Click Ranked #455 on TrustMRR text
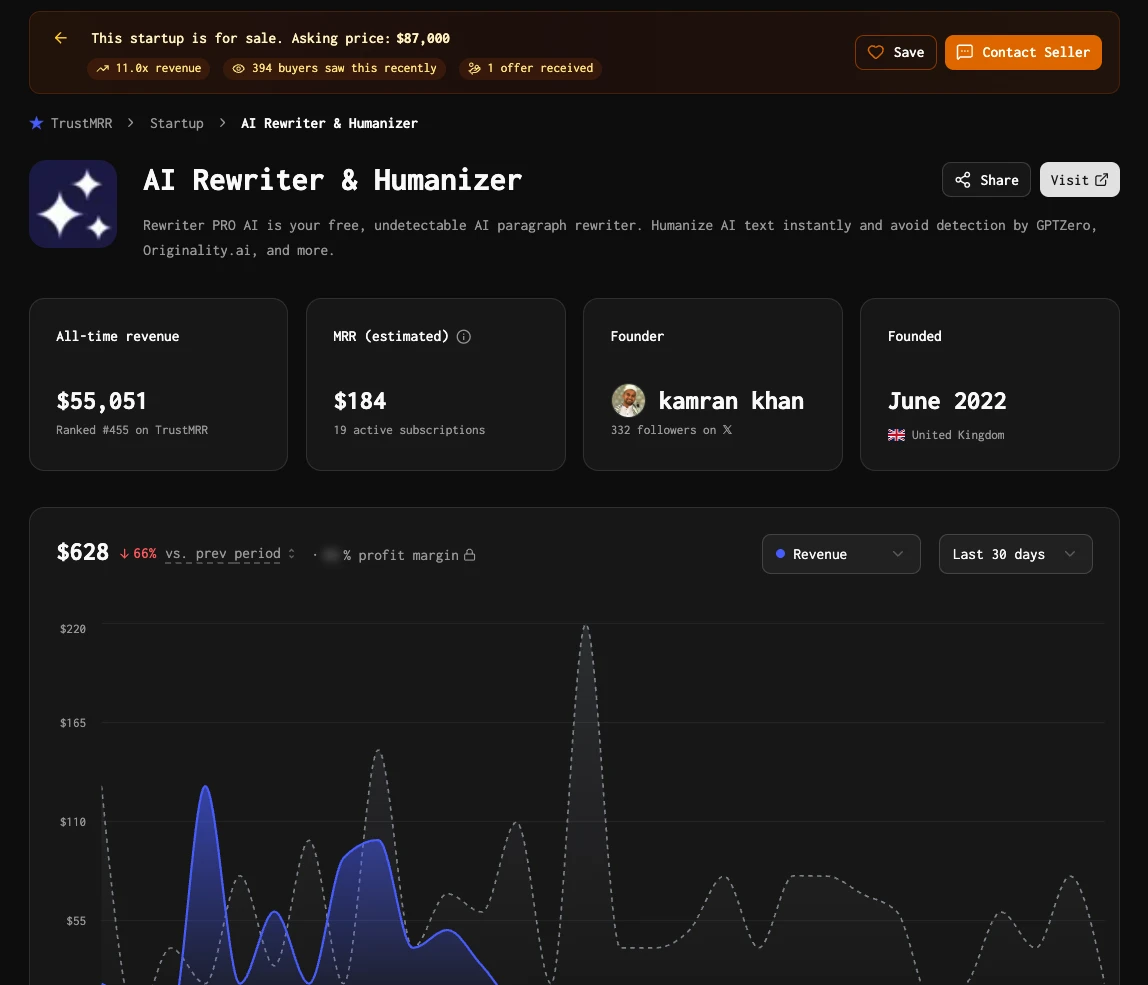 pyautogui.click(x=132, y=430)
